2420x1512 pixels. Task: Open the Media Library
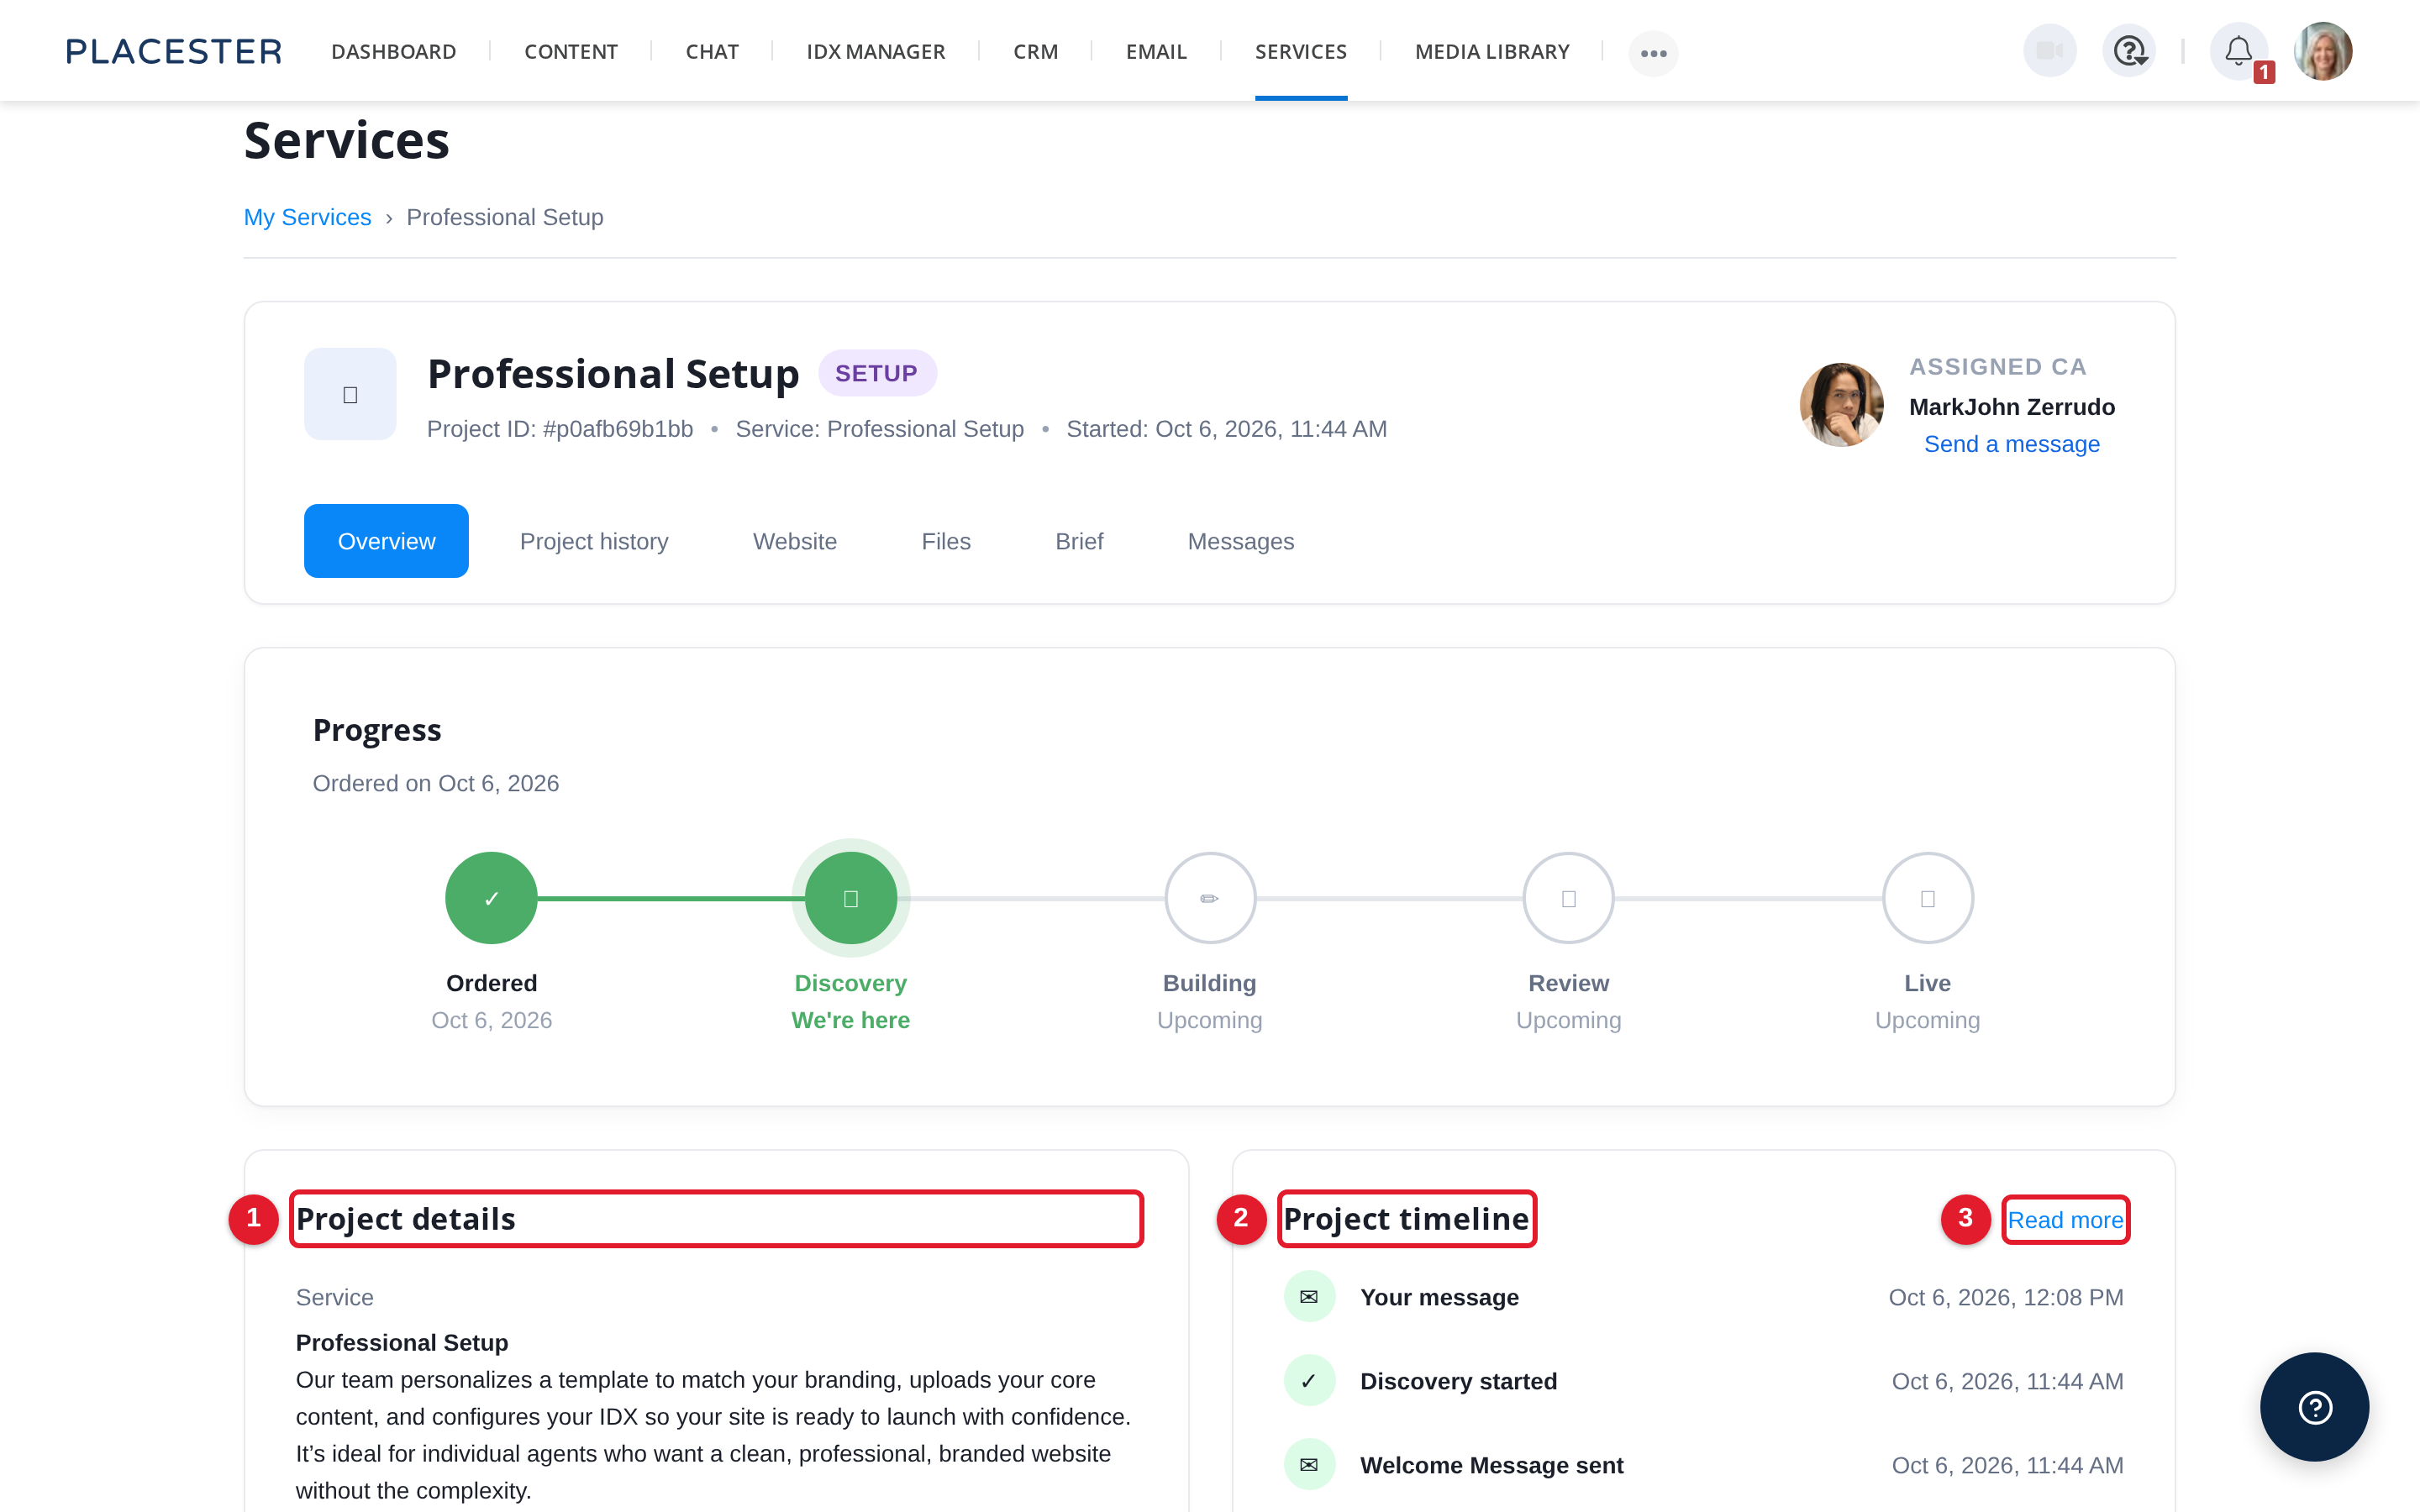(1492, 51)
